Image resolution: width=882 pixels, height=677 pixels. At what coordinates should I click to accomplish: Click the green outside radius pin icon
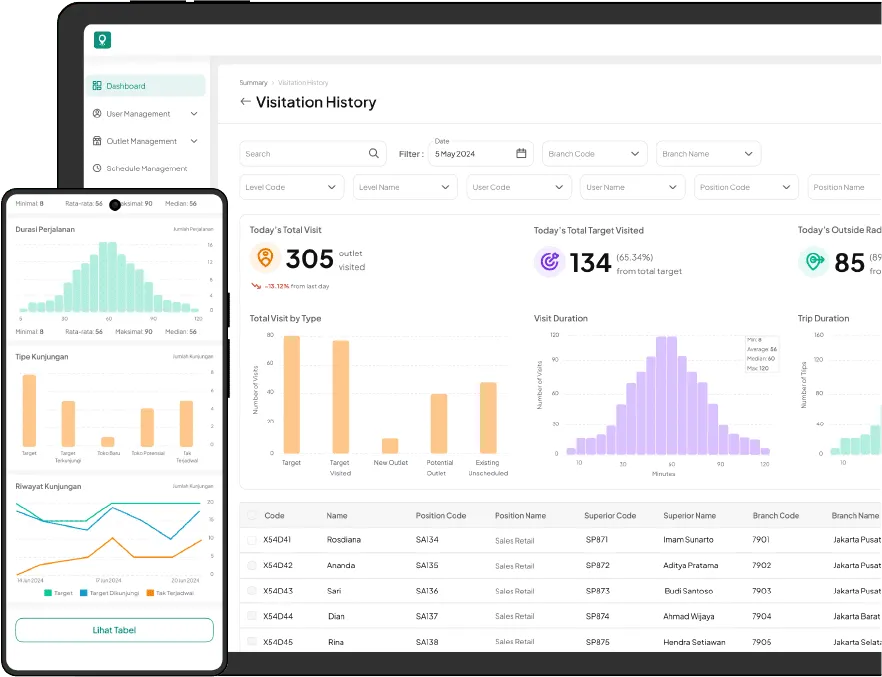pyautogui.click(x=813, y=262)
